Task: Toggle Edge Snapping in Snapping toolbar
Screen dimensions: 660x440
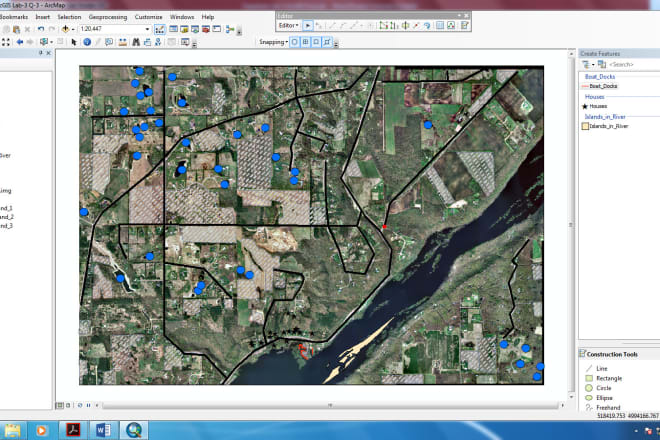Action: [327, 42]
